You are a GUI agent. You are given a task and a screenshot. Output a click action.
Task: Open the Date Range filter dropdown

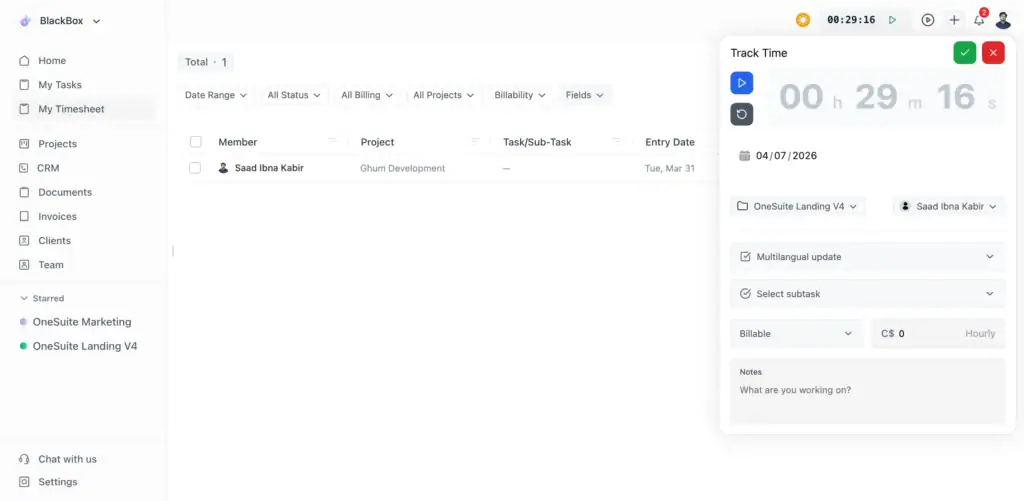[215, 95]
